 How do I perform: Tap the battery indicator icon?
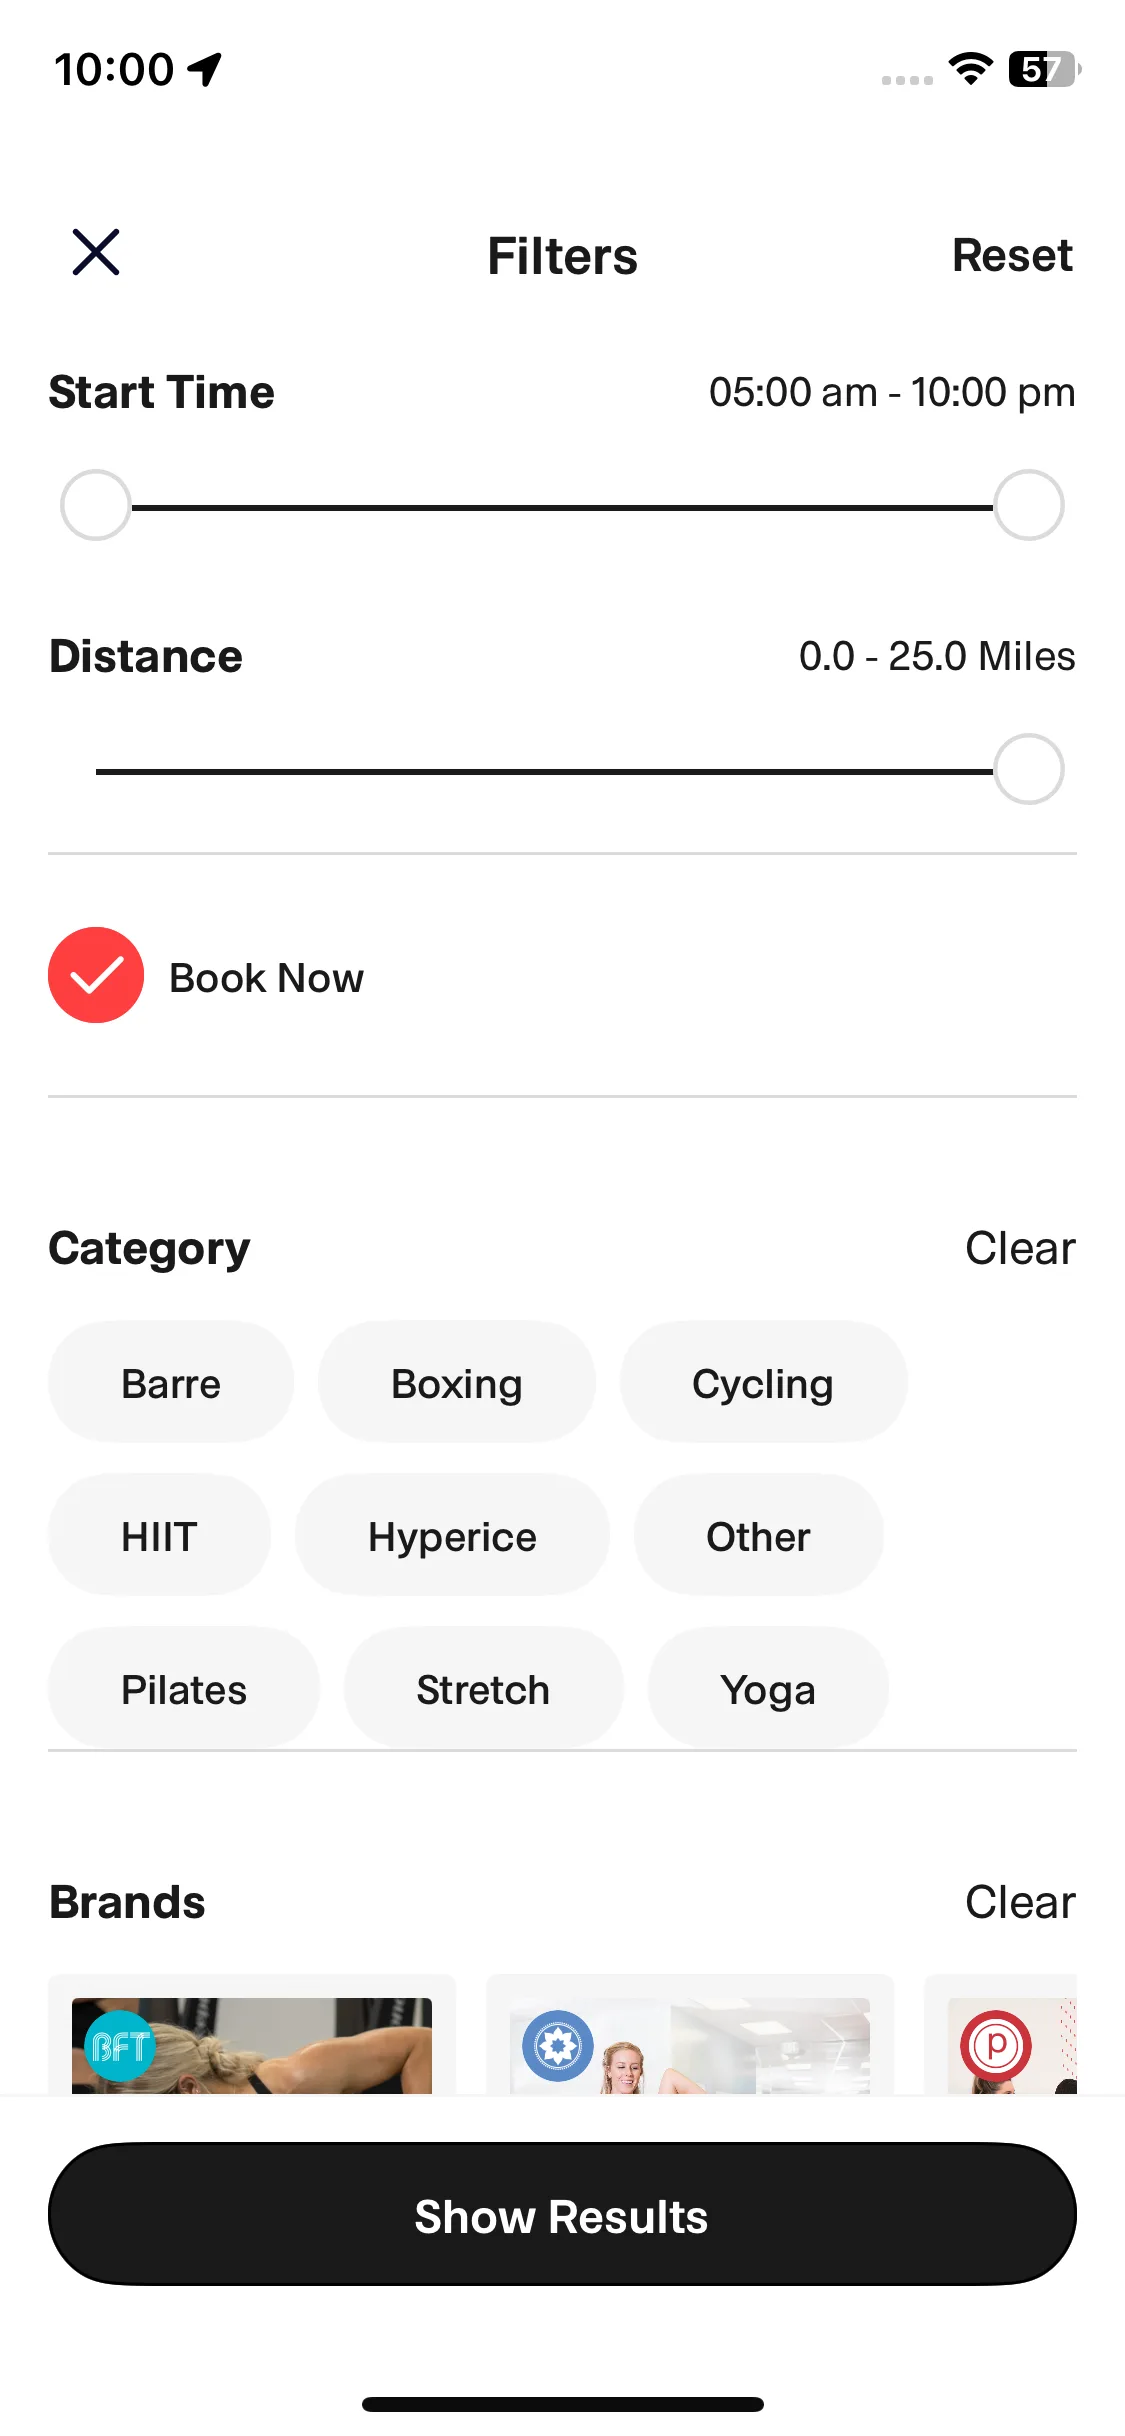tap(1044, 69)
